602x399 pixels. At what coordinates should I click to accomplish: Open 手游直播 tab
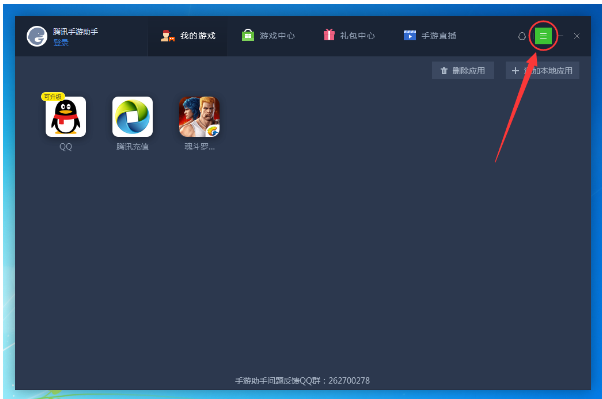coord(430,36)
